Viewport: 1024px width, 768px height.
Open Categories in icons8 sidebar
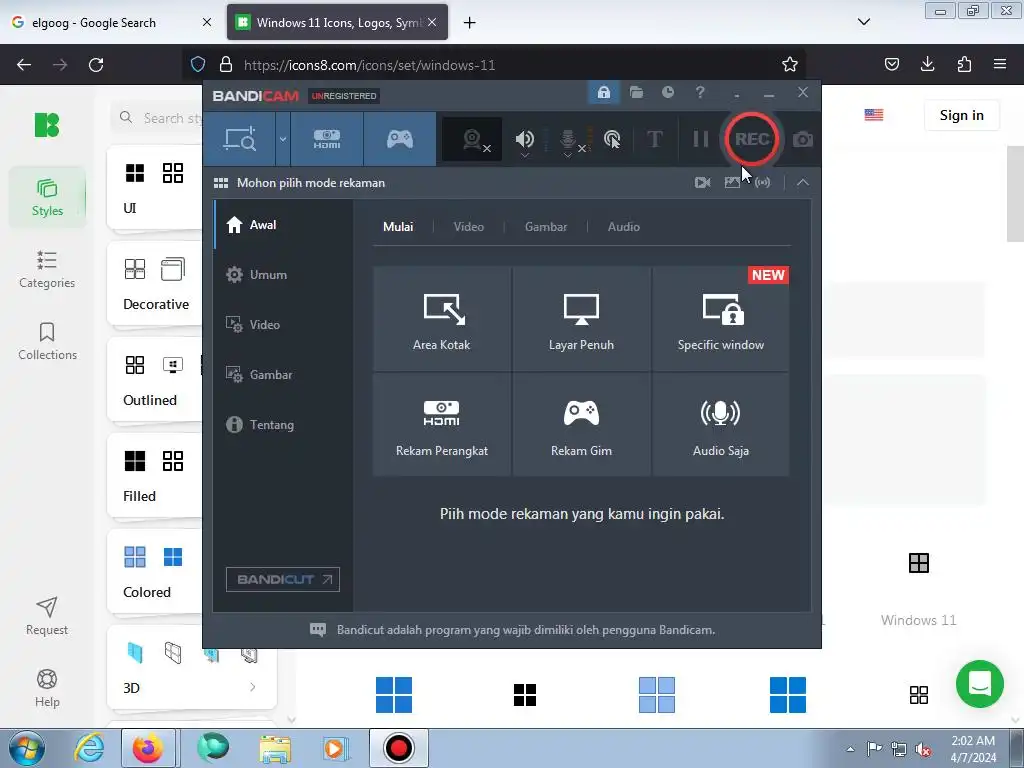click(47, 269)
